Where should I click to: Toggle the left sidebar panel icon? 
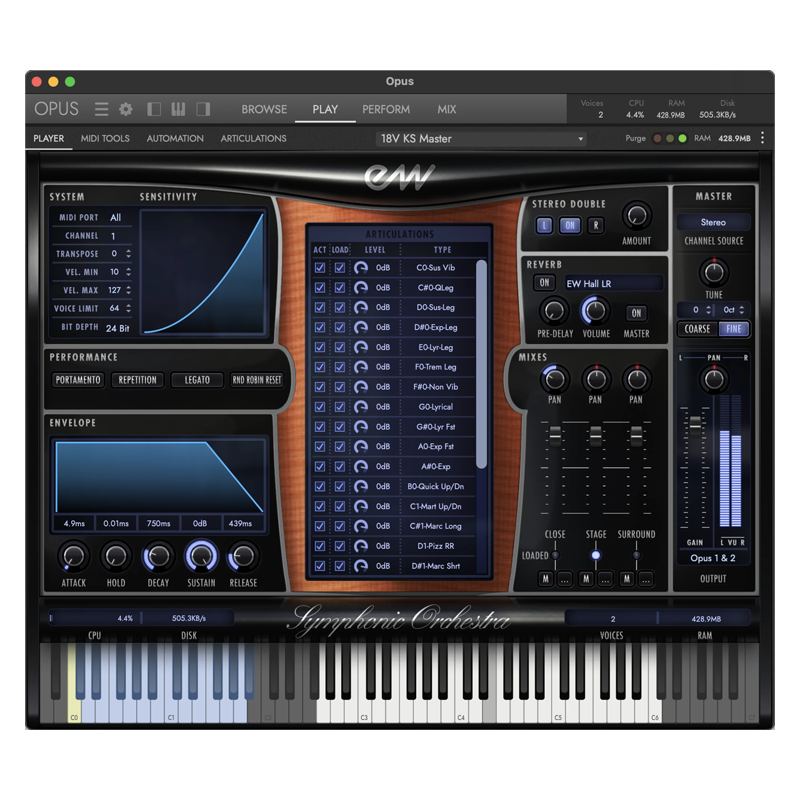(x=155, y=109)
